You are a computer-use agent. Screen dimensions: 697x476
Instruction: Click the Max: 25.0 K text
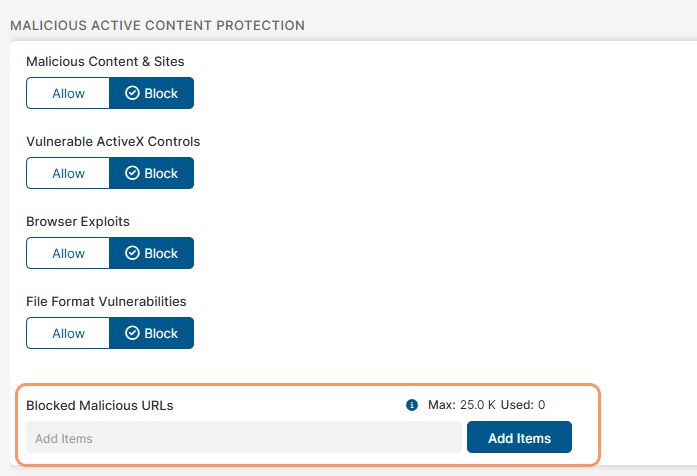[461, 405]
